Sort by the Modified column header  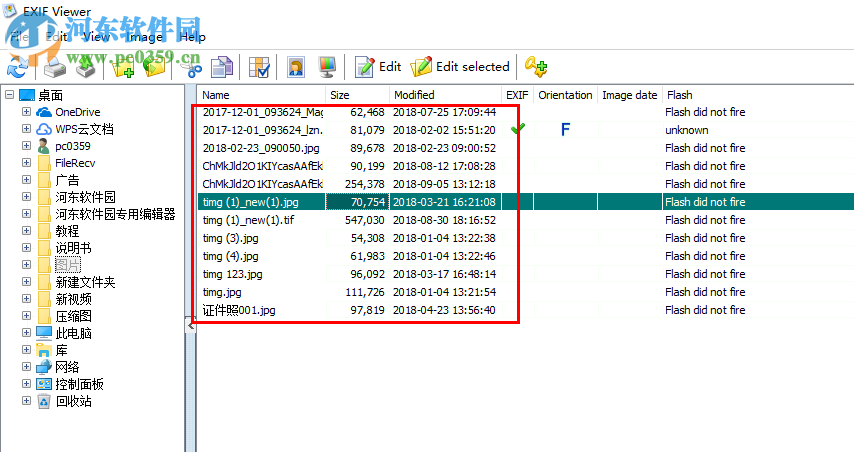[446, 95]
